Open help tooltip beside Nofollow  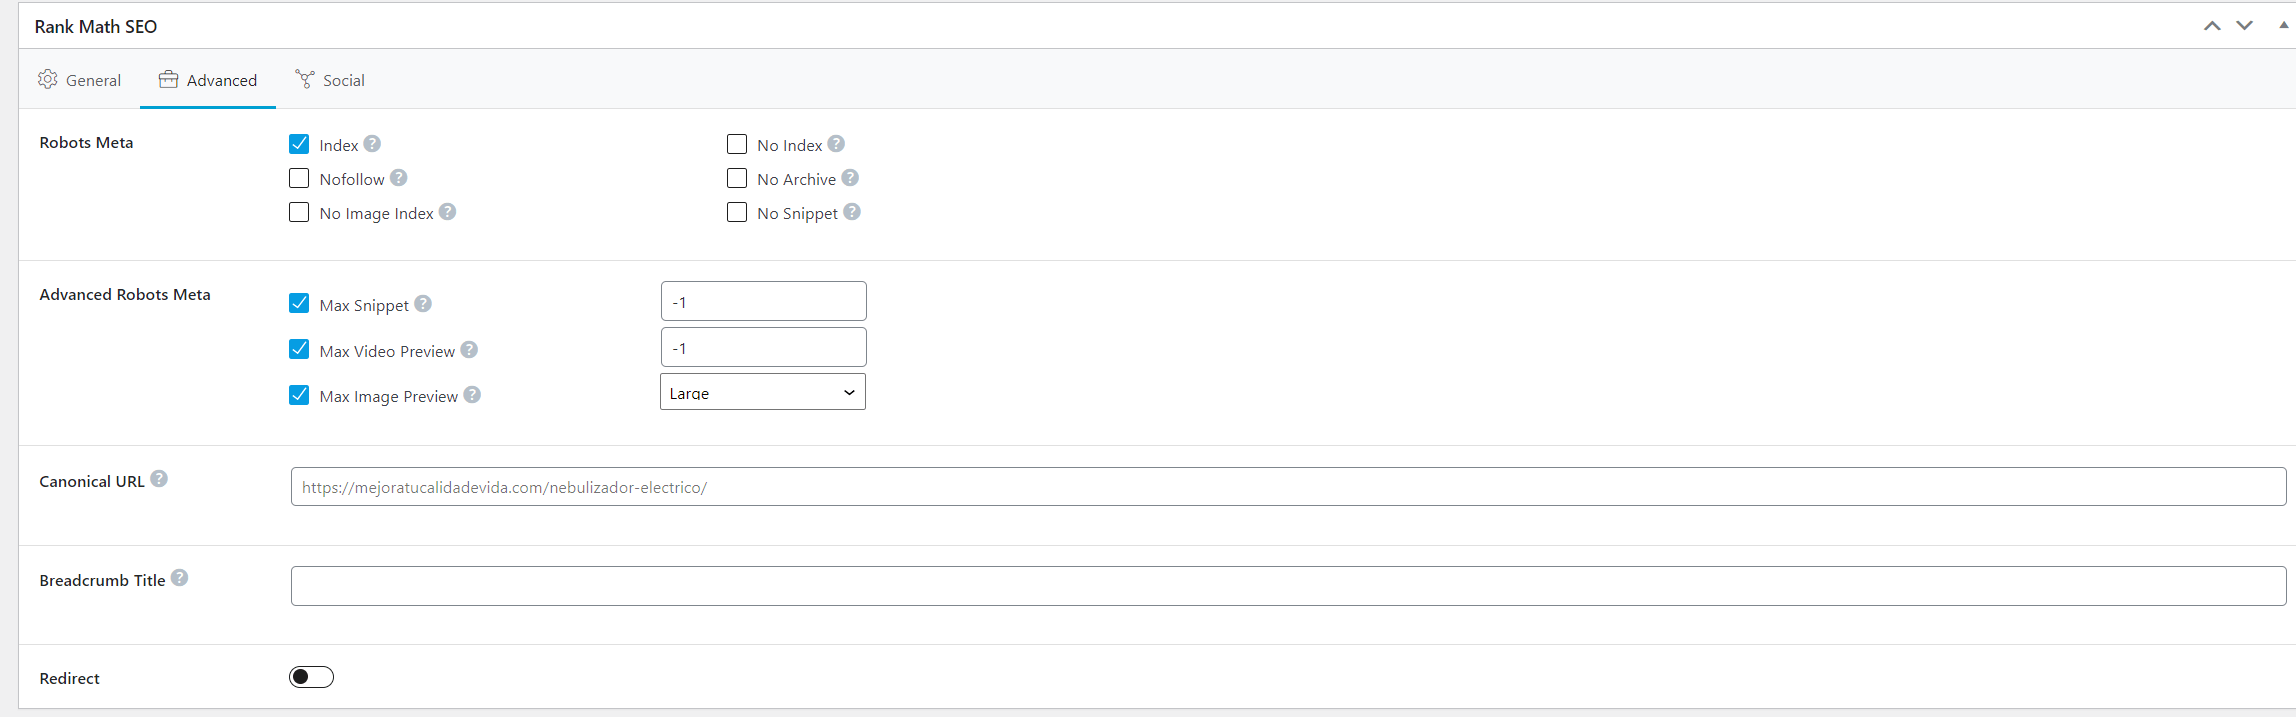pos(398,178)
